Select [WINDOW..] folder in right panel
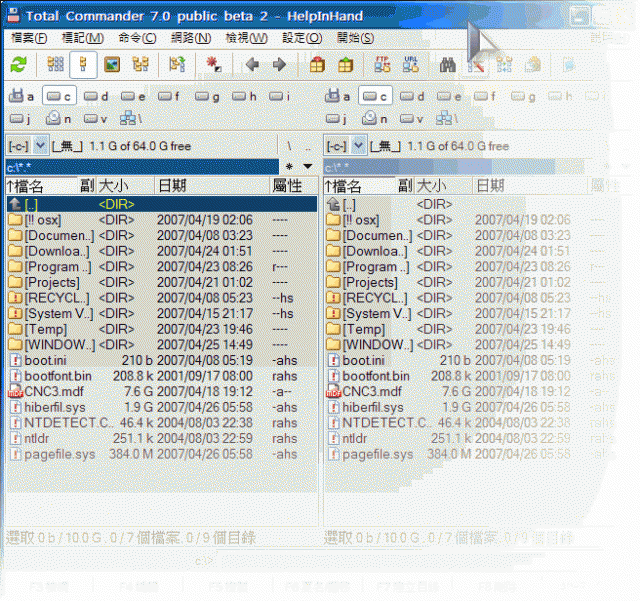 click(471, 345)
